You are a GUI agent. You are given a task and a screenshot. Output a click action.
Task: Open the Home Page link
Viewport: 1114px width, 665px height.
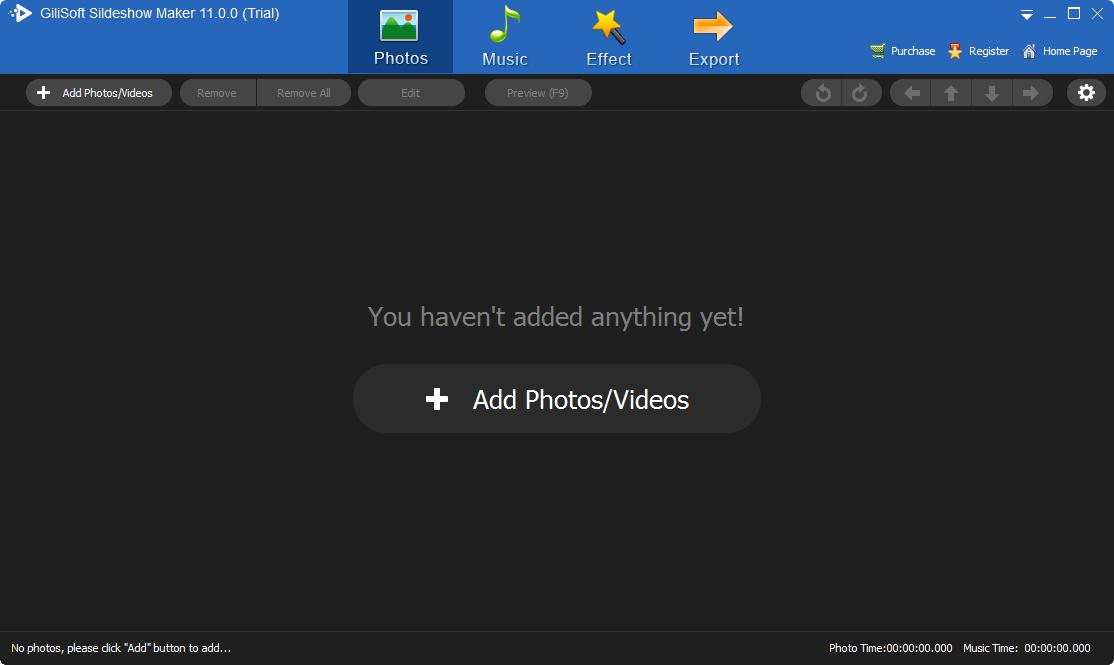point(1059,51)
